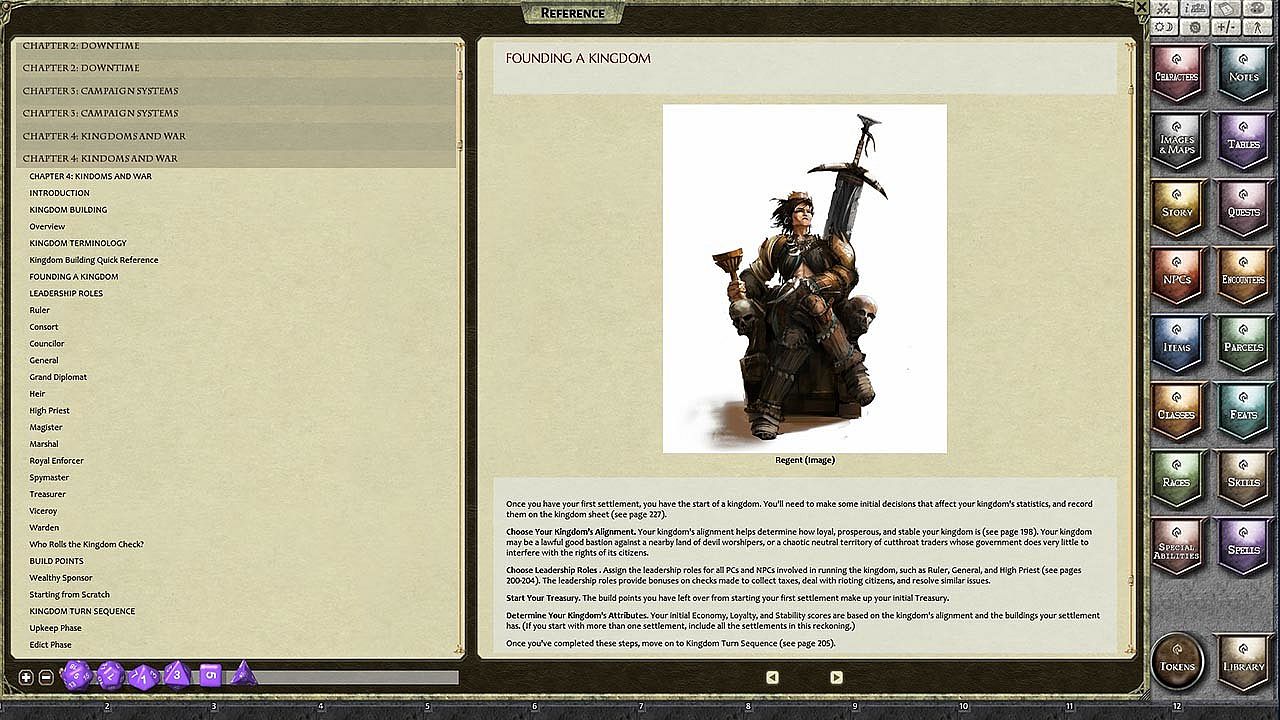This screenshot has width=1280, height=720.
Task: Open the Races sidebar button
Action: coord(1177,478)
